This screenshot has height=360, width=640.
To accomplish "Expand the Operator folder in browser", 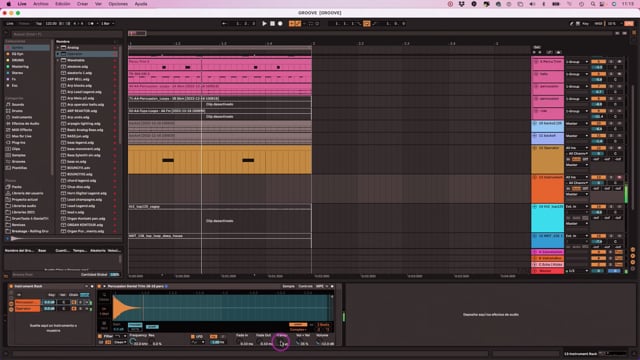I will click(58, 53).
